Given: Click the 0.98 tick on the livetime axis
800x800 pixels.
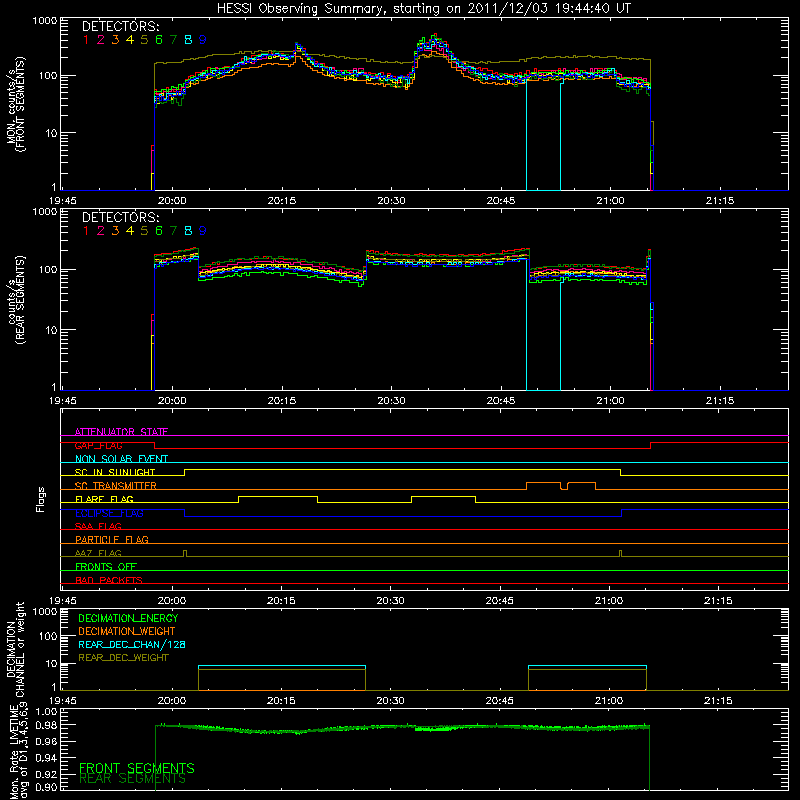Looking at the screenshot, I should click(x=46, y=725).
